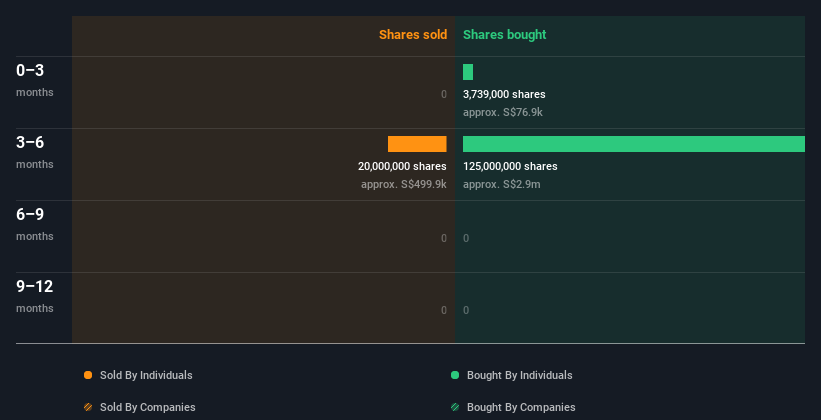The width and height of the screenshot is (821, 420).
Task: Select the approx. S$76.9k amount
Action: (503, 113)
